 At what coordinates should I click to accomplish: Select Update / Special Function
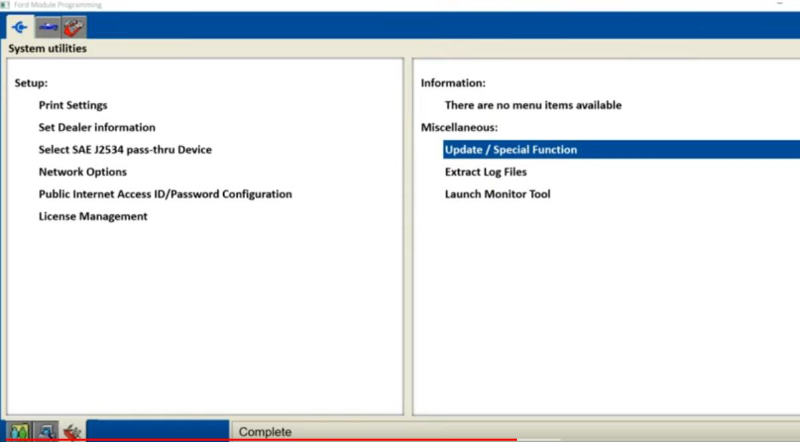coord(621,150)
